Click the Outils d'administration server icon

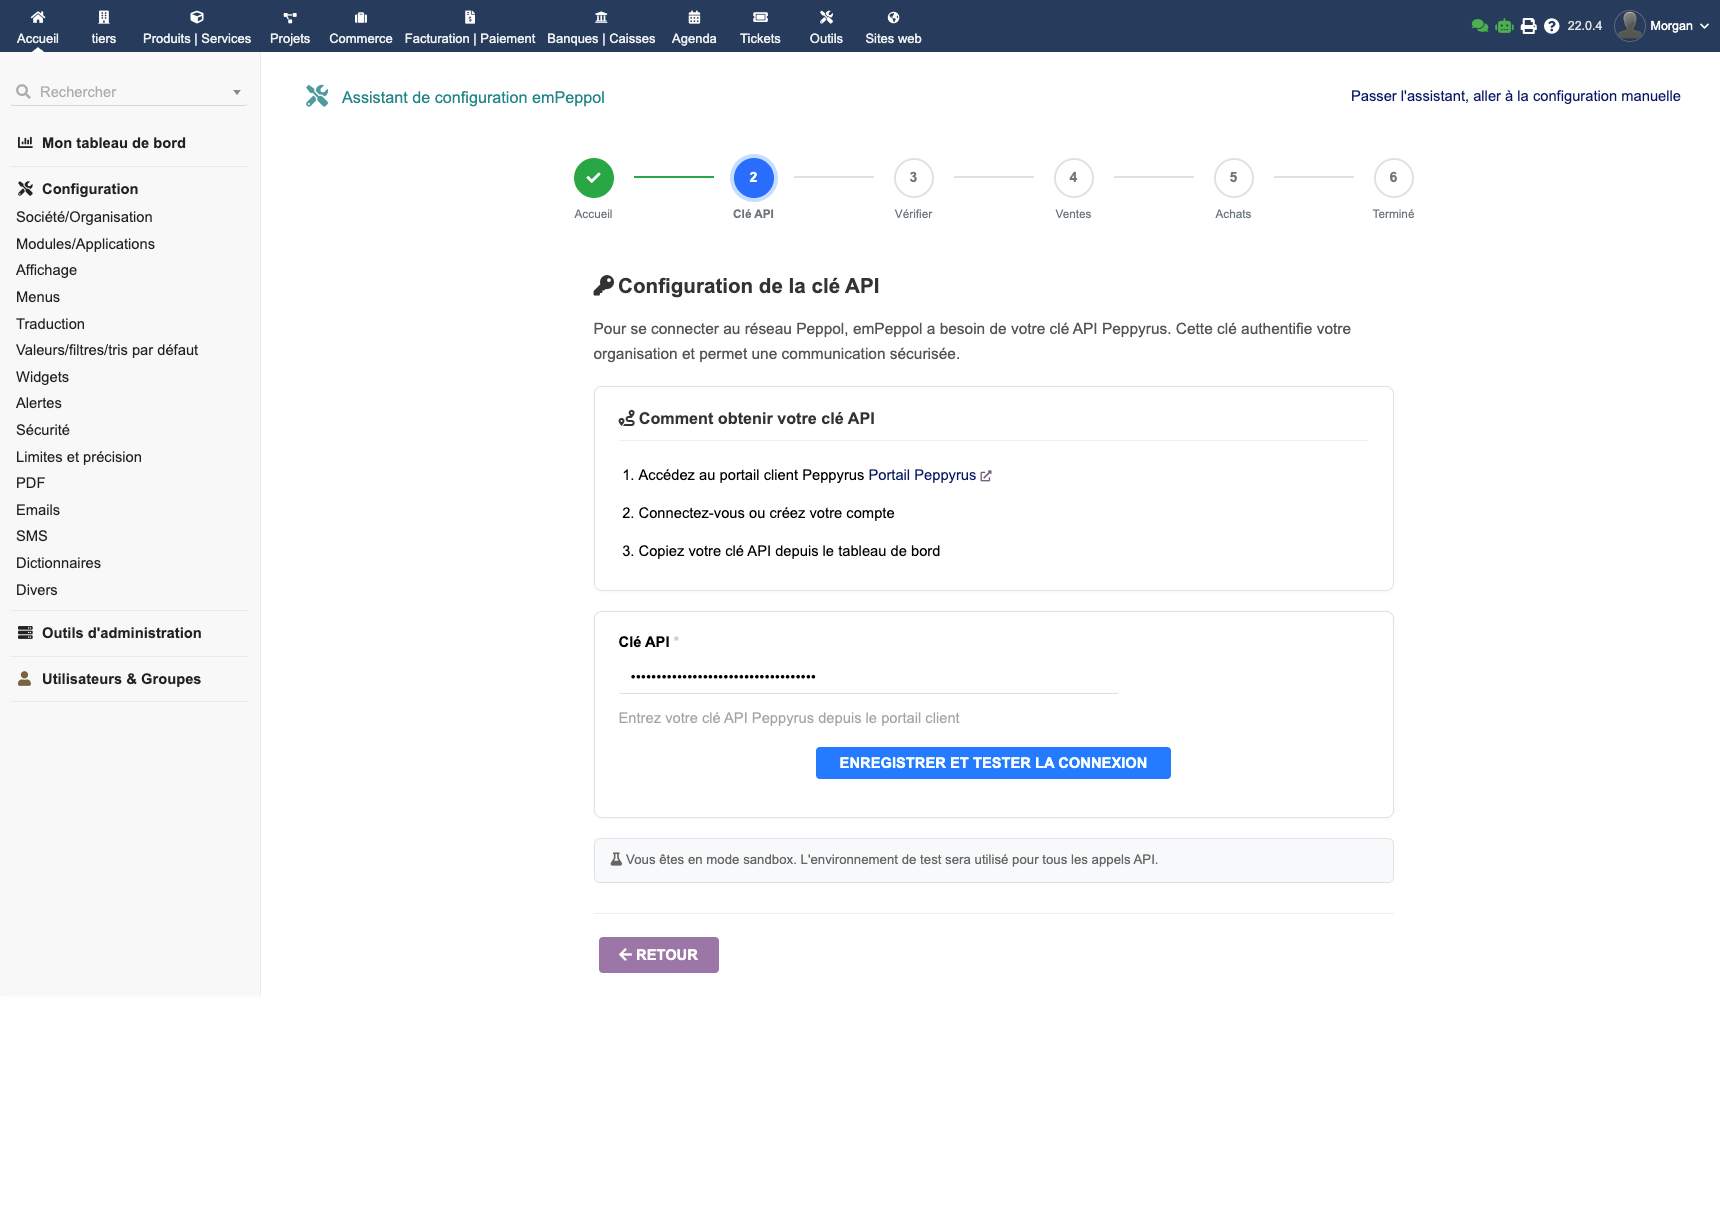[x=25, y=633]
